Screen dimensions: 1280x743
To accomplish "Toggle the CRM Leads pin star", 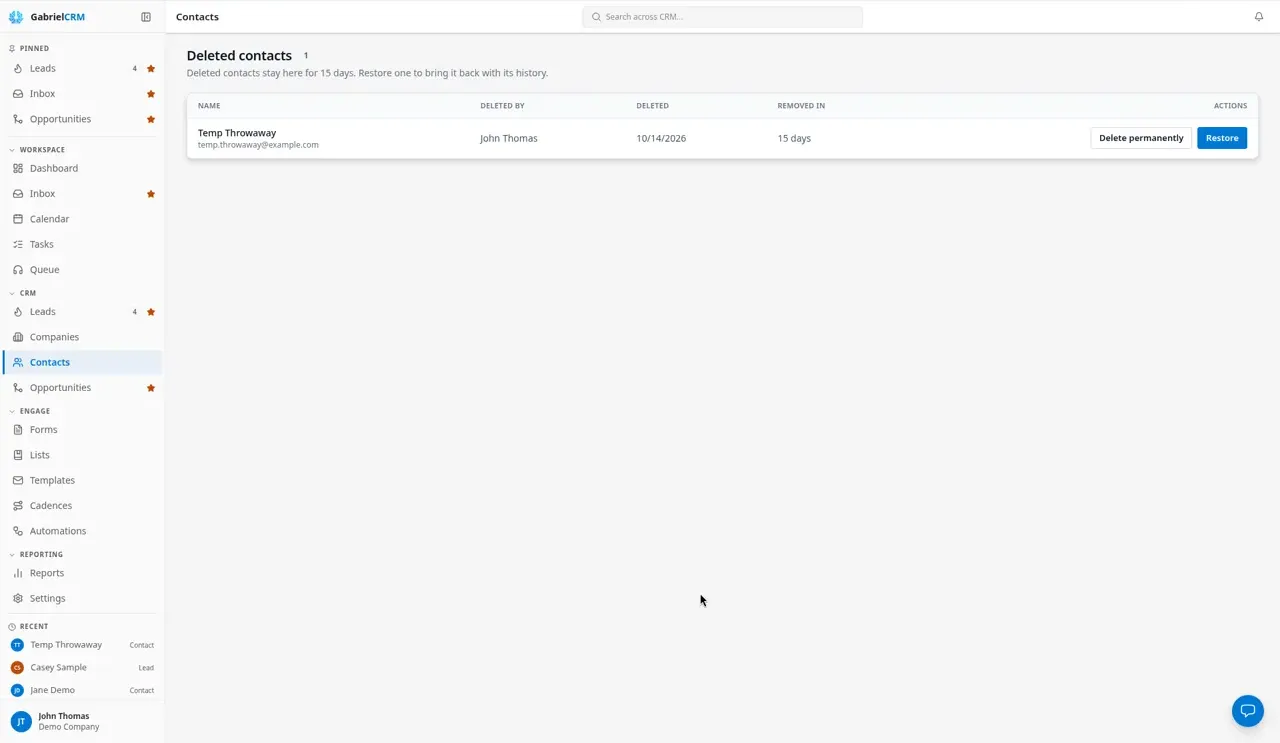I will (x=151, y=312).
